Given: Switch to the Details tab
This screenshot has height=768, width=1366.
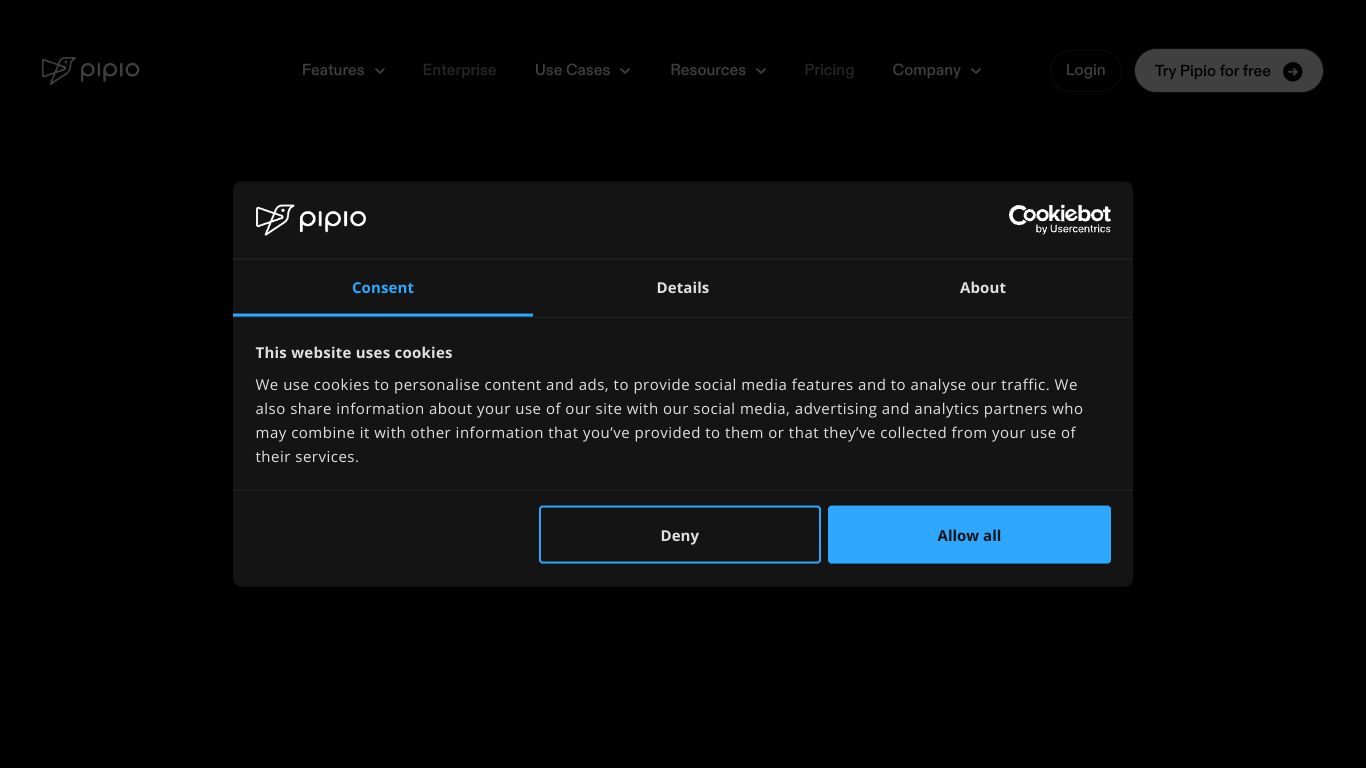Looking at the screenshot, I should 683,288.
